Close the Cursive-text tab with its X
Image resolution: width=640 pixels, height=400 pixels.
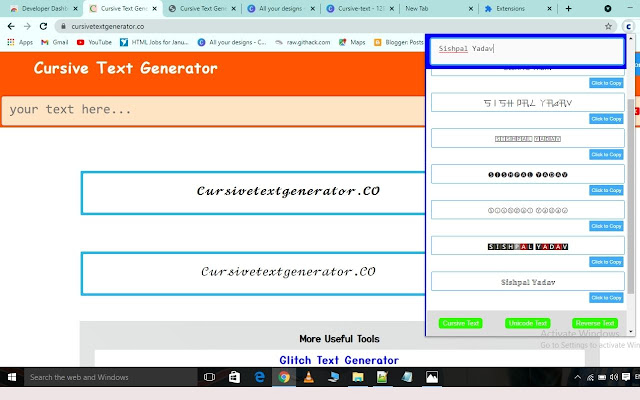pos(391,9)
